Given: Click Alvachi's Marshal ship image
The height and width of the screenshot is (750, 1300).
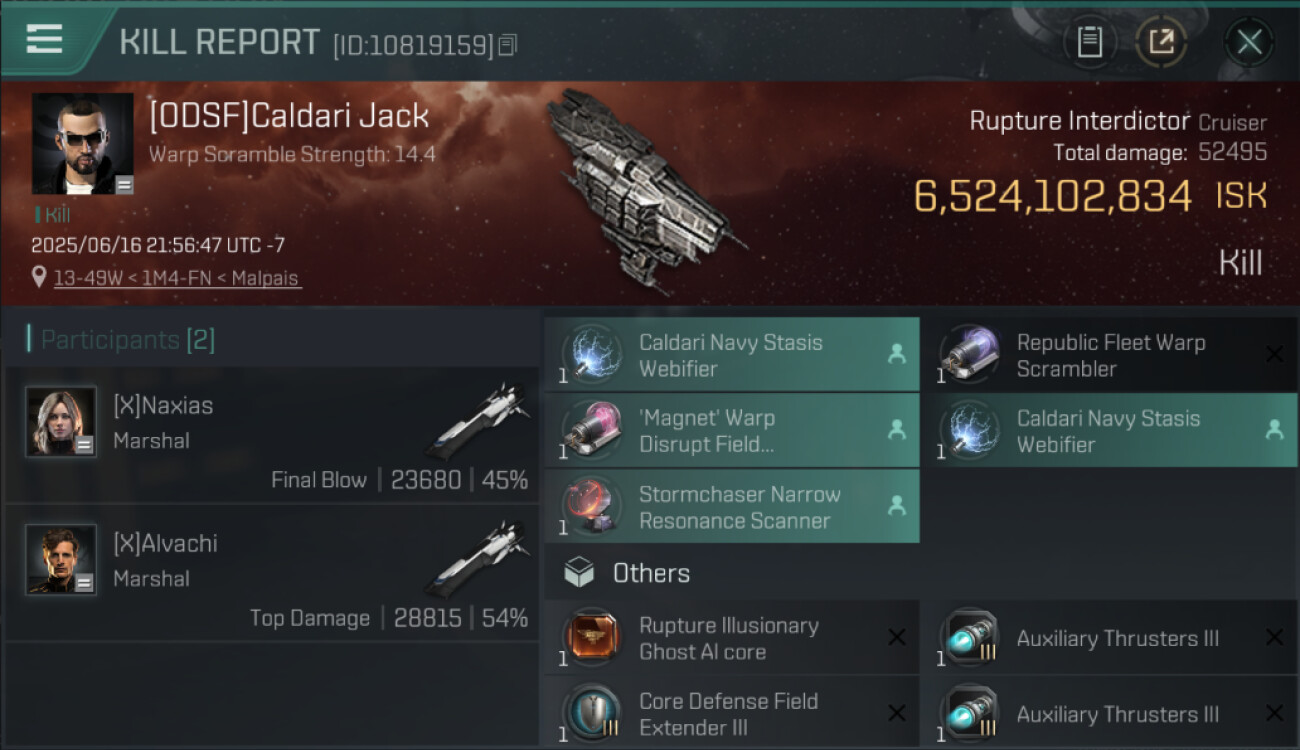Looking at the screenshot, I should point(478,559).
